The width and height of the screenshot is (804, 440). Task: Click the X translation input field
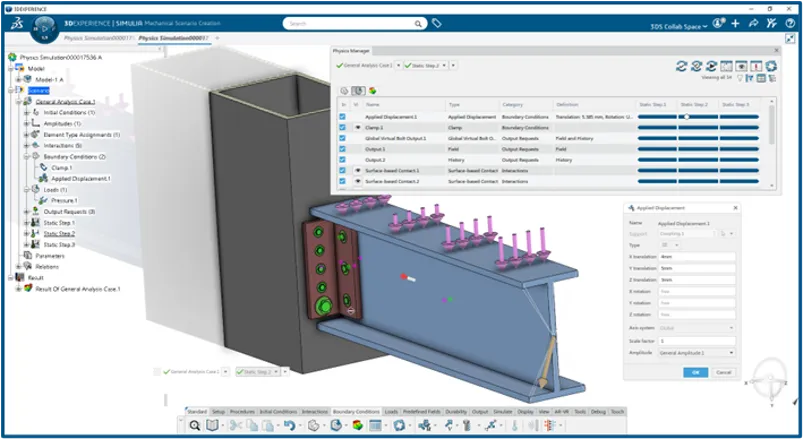(695, 254)
